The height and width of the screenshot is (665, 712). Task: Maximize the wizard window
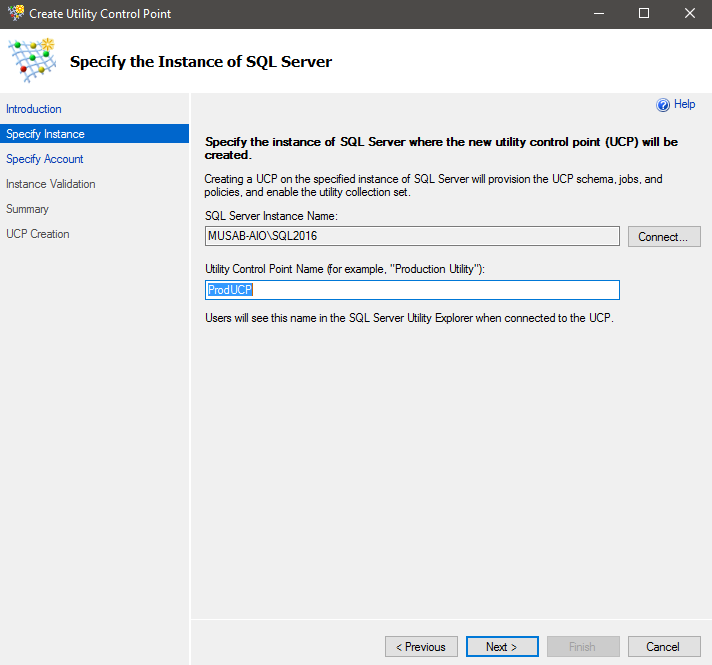tap(644, 14)
